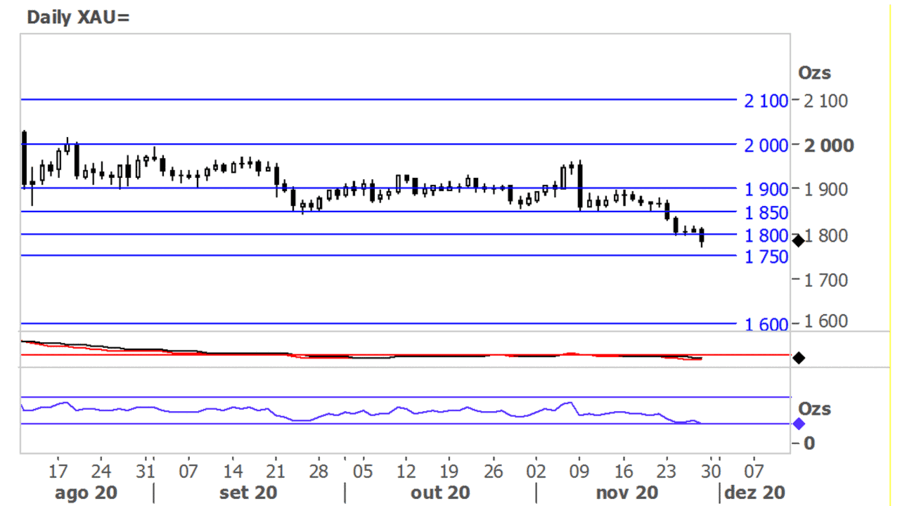Screen dimensions: 900x506
Task: Pick the '19' date tick above out 20
Action: coord(449,472)
